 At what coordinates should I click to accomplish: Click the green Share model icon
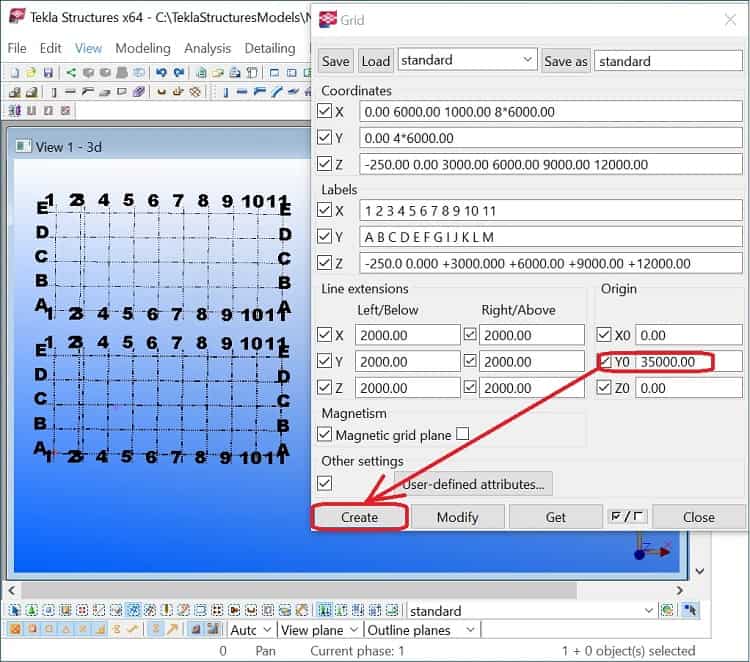71,72
